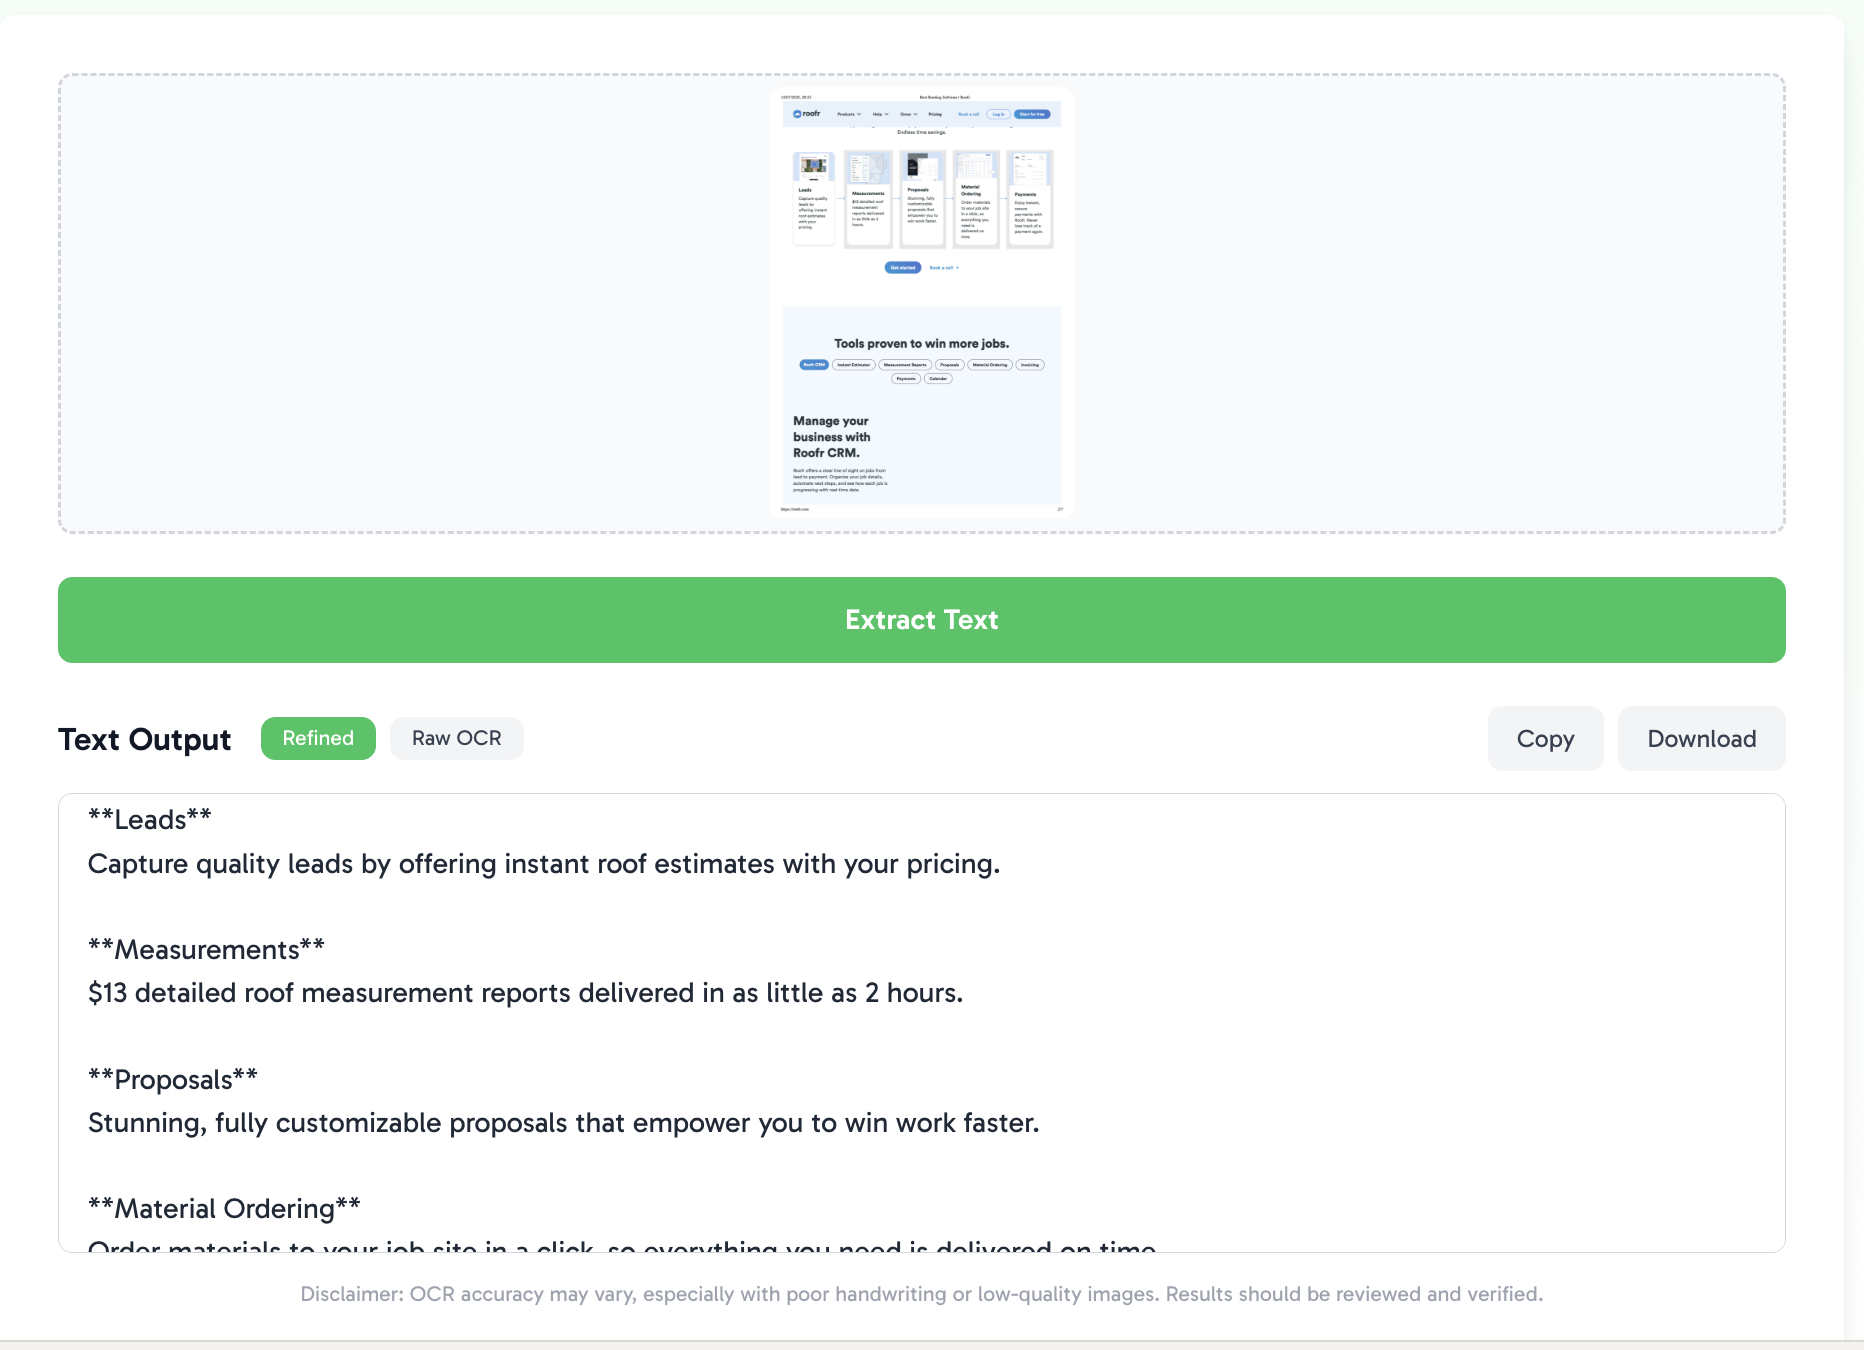Expand the Help menu in the preview nav
The height and width of the screenshot is (1350, 1864).
coord(880,114)
